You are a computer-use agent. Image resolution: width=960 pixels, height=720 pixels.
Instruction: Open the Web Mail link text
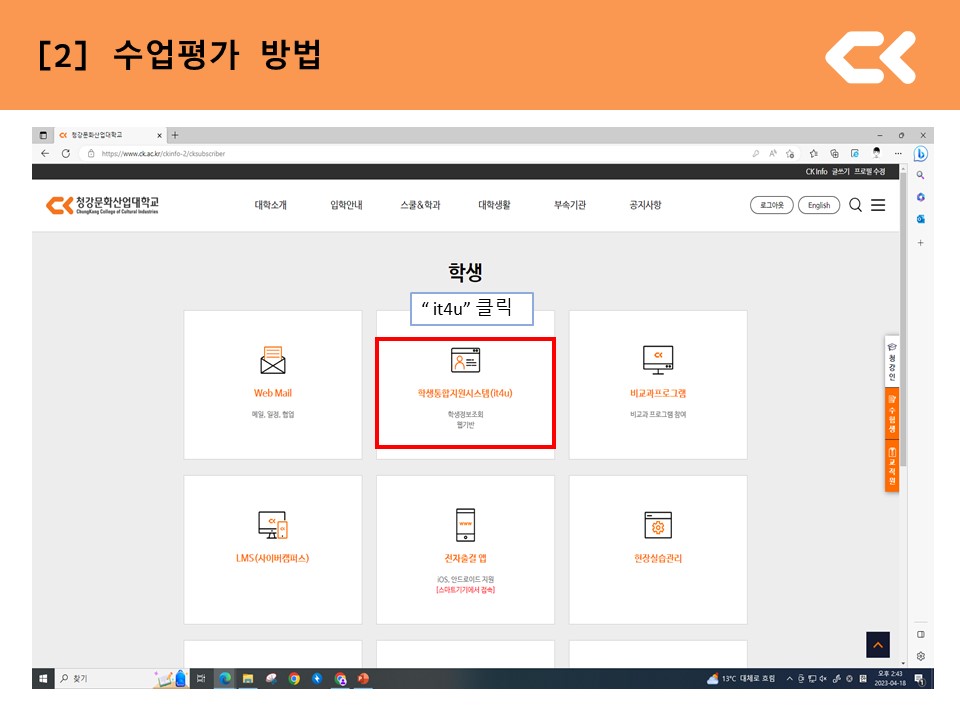point(272,393)
